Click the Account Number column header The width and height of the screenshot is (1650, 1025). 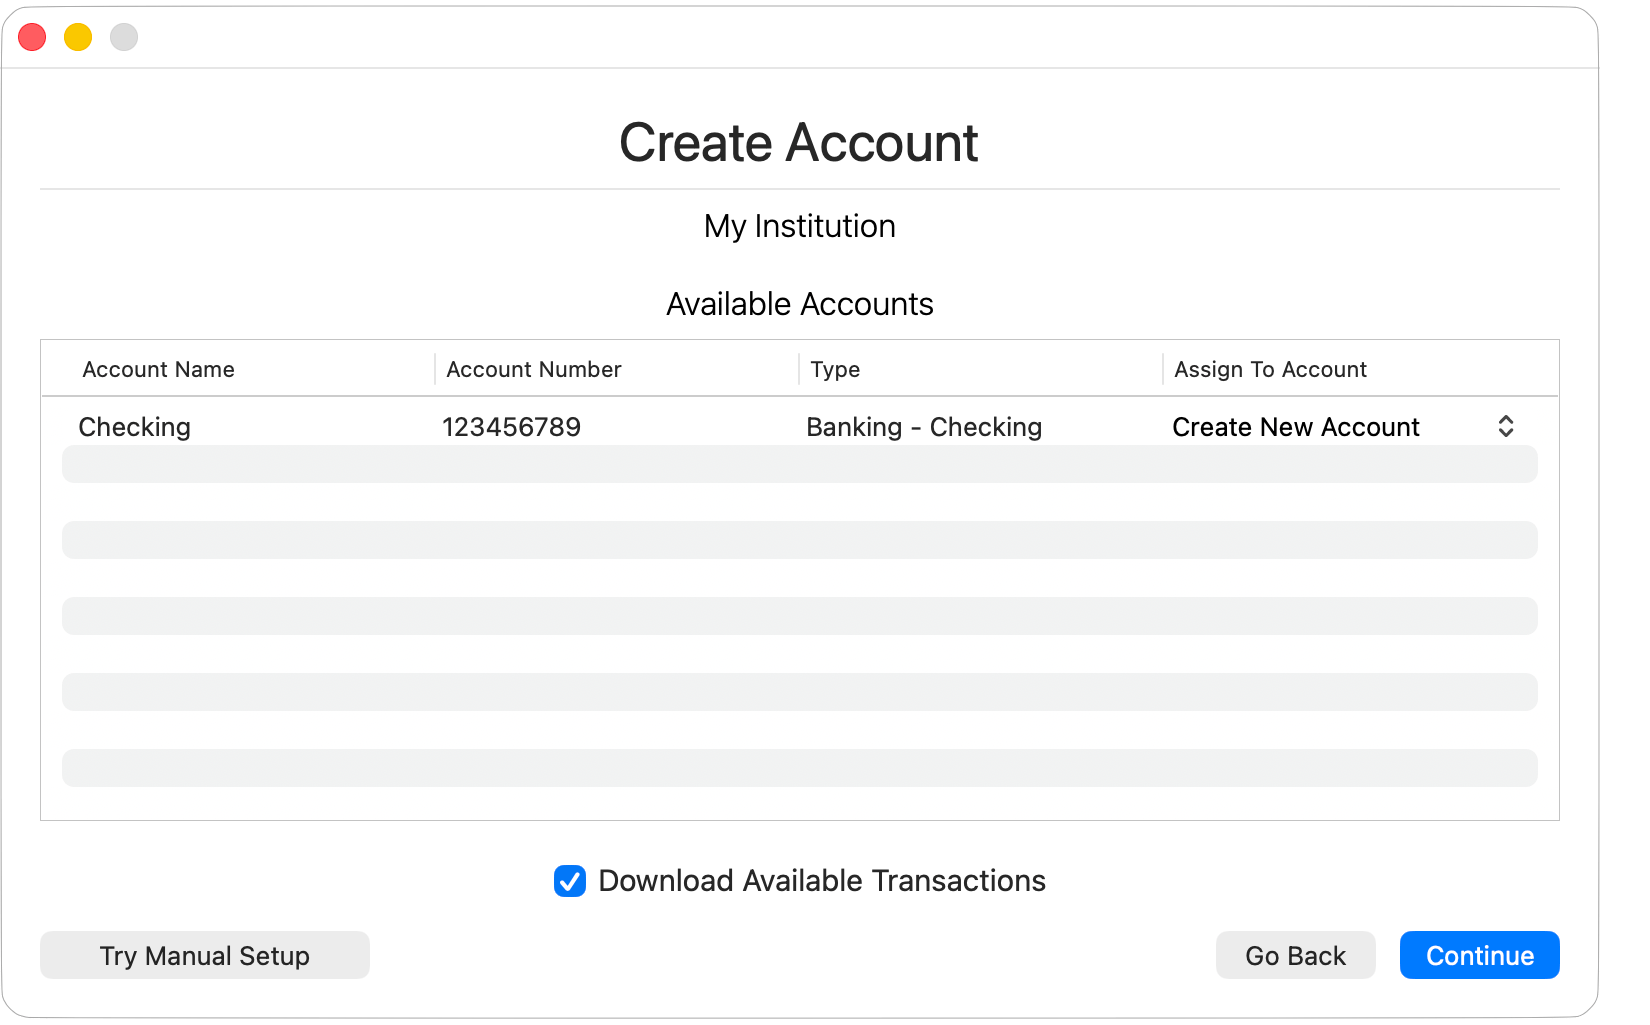point(533,369)
